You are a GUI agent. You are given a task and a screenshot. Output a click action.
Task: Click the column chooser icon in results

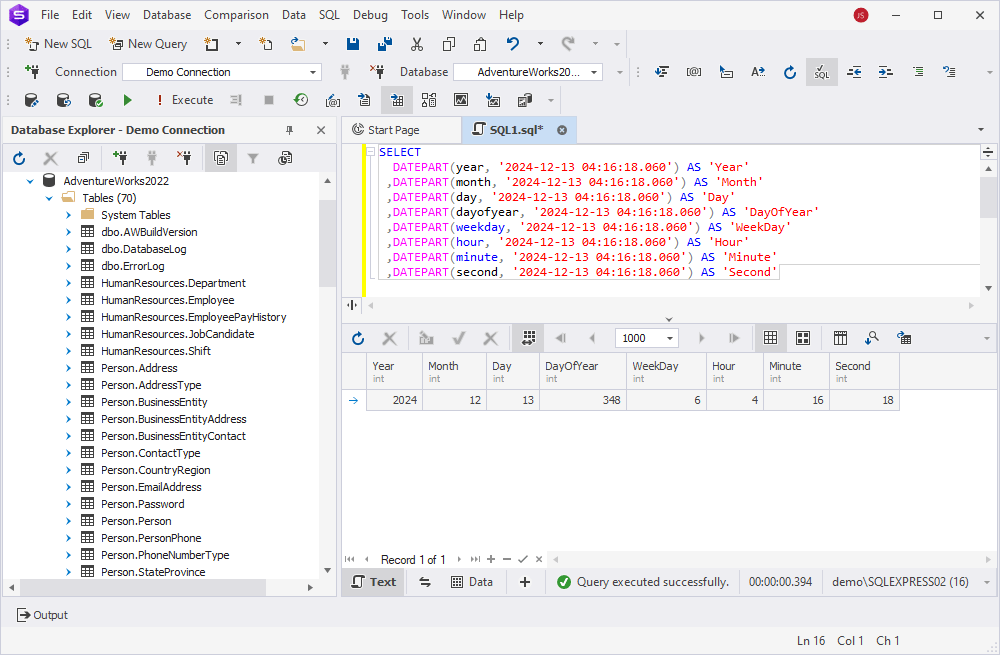coord(841,339)
